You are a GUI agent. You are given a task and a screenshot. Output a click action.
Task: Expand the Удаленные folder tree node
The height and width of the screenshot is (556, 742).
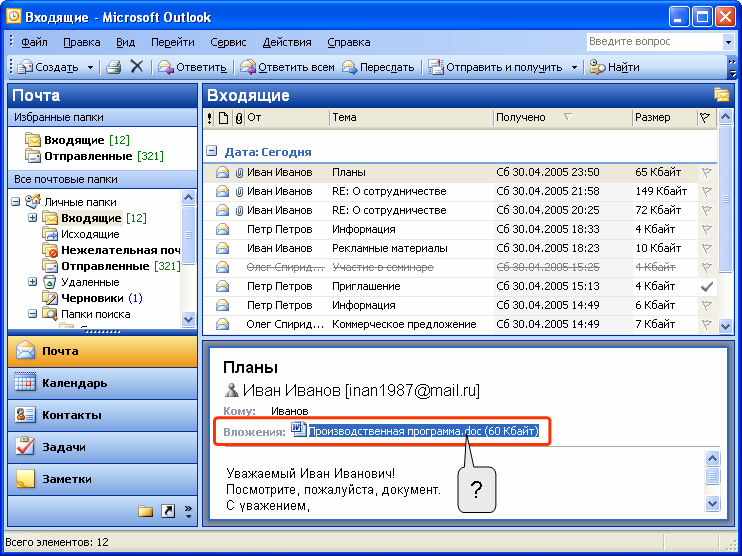click(x=33, y=283)
